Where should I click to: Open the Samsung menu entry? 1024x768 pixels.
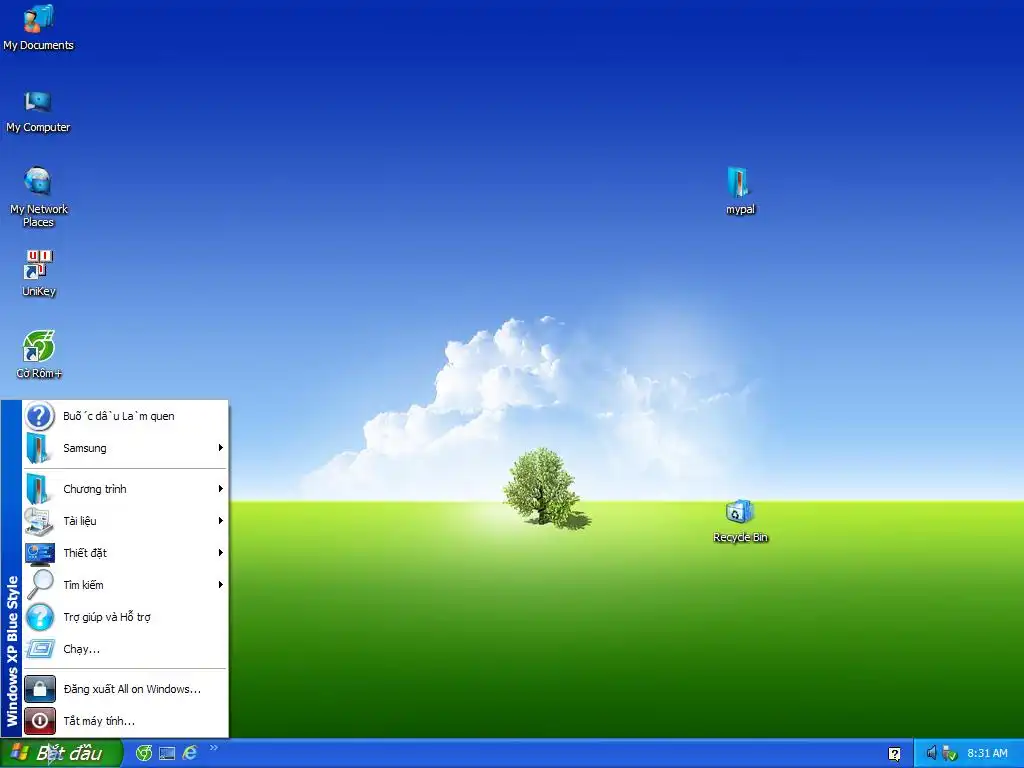tap(125, 448)
